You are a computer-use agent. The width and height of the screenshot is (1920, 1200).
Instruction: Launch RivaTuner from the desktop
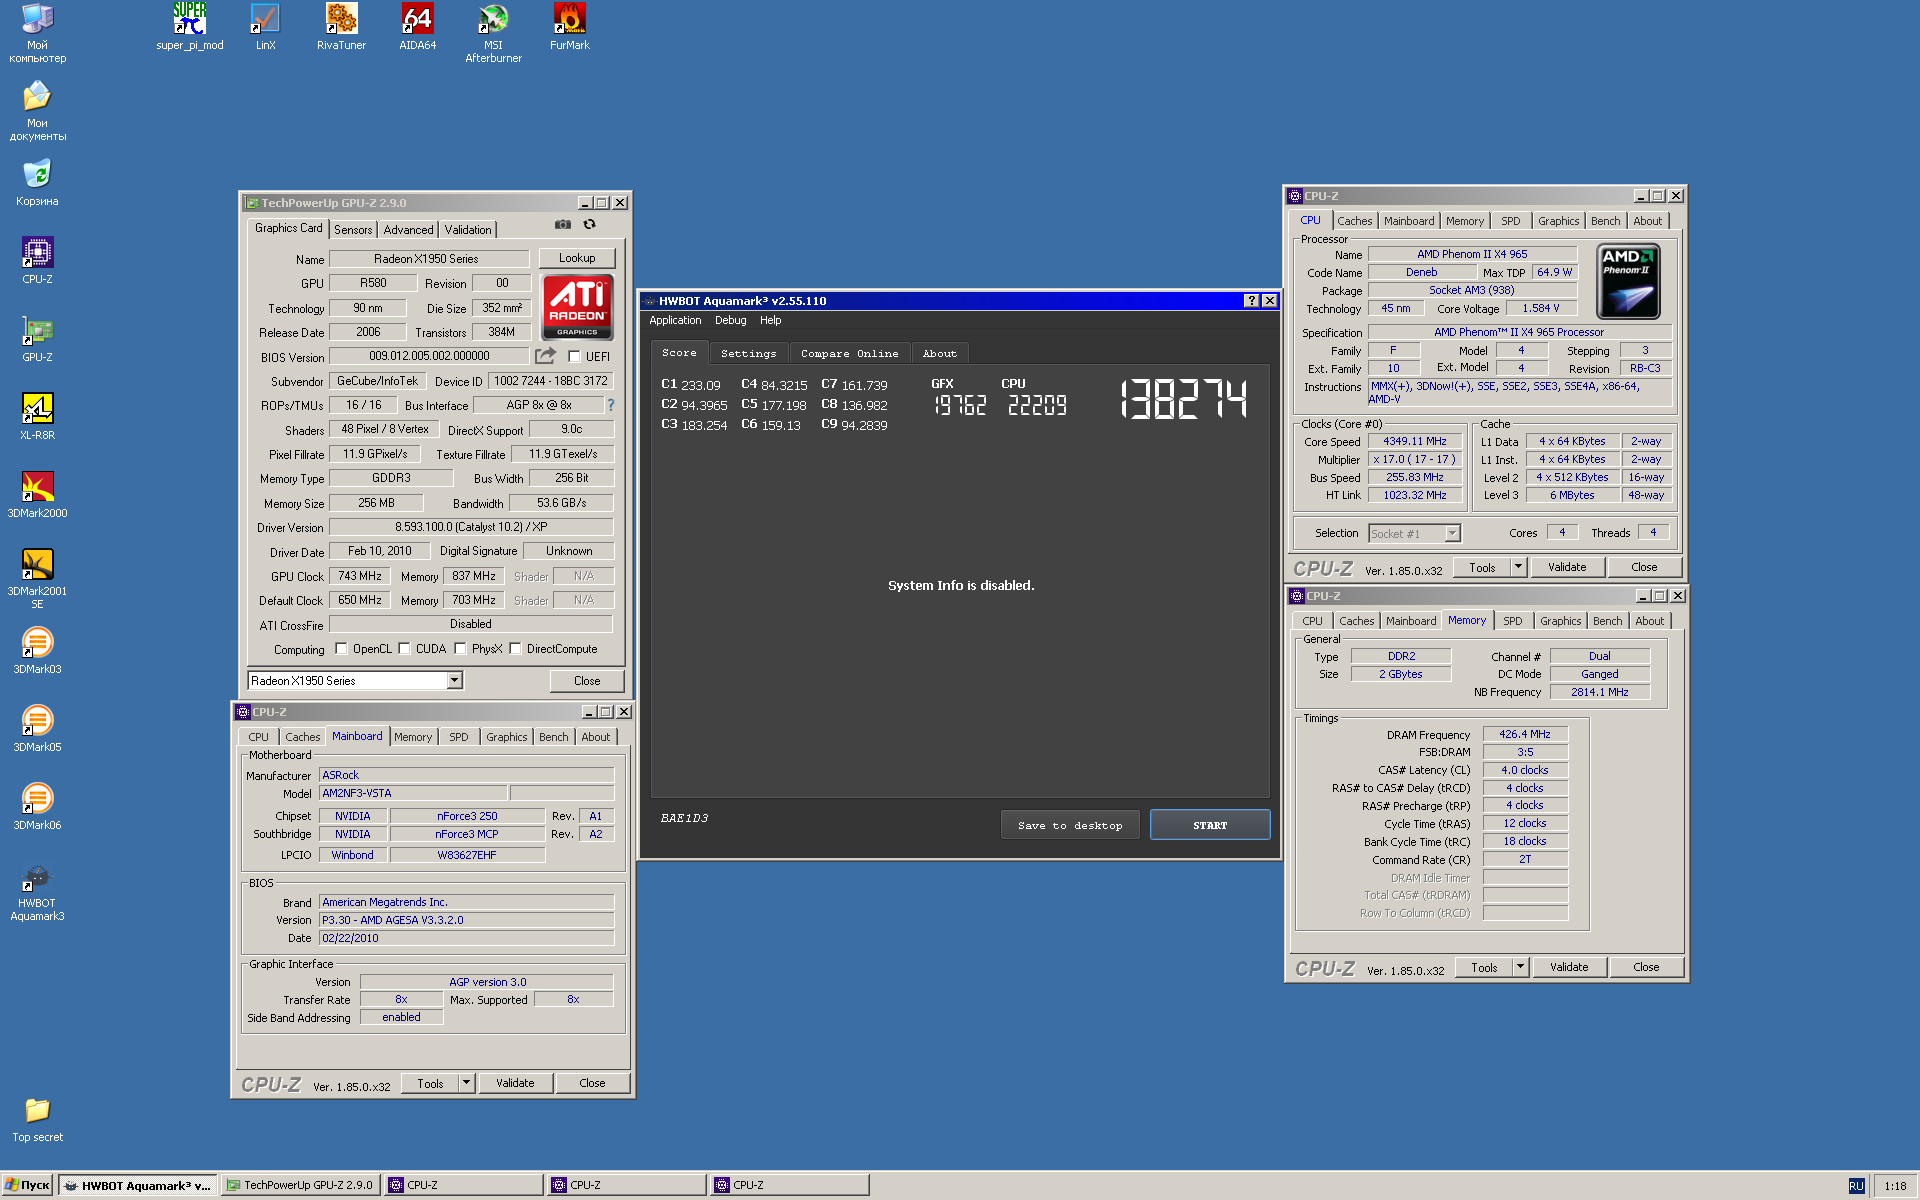[x=341, y=27]
